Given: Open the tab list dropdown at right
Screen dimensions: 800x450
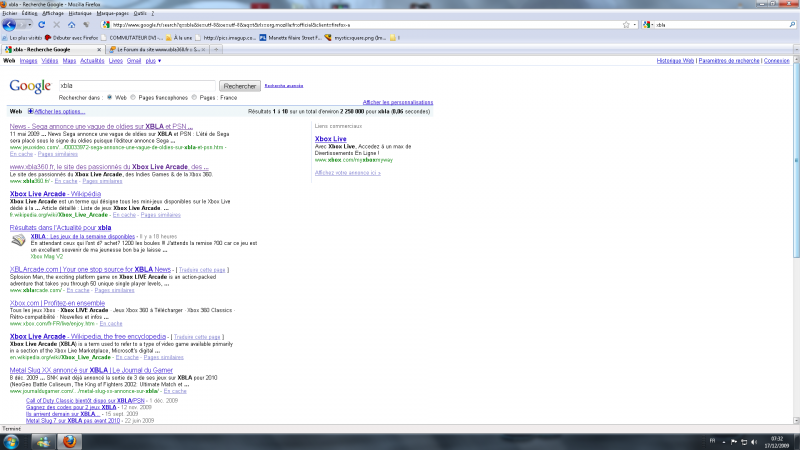Looking at the screenshot, I should pos(796,49).
